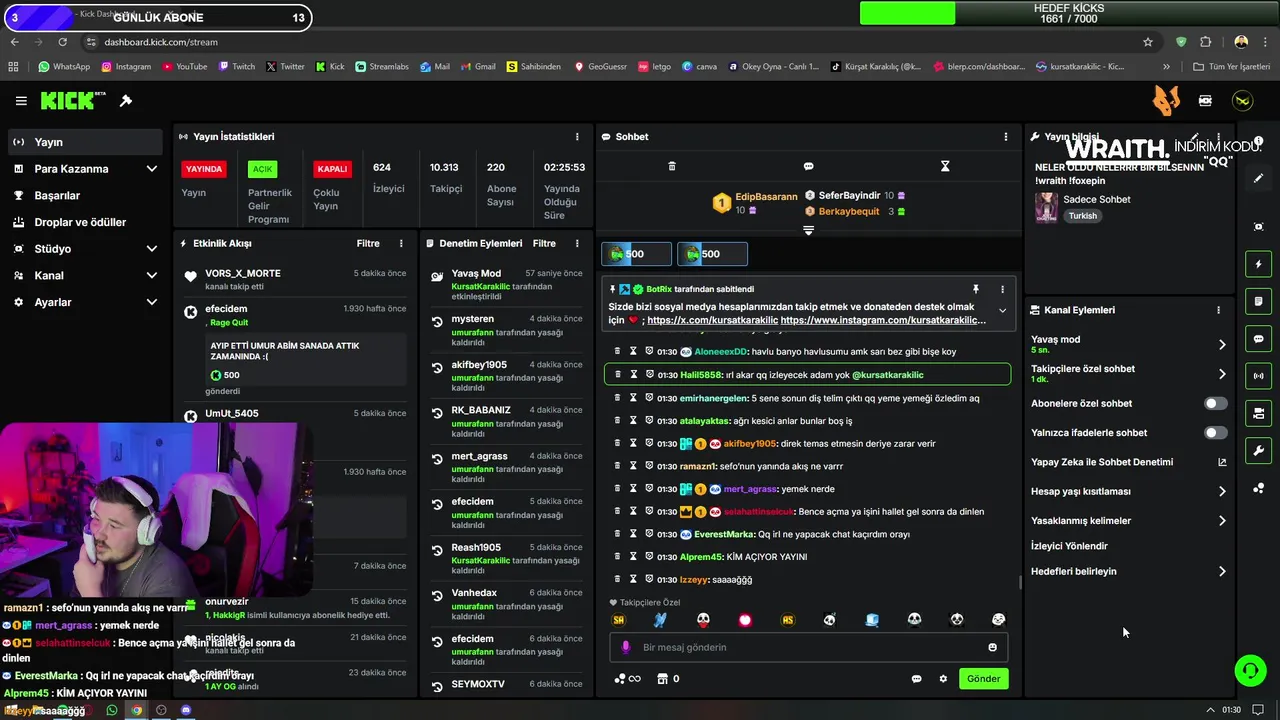The height and width of the screenshot is (720, 1280).
Task: Open the instagram.com link in pinned message
Action: pos(883,320)
